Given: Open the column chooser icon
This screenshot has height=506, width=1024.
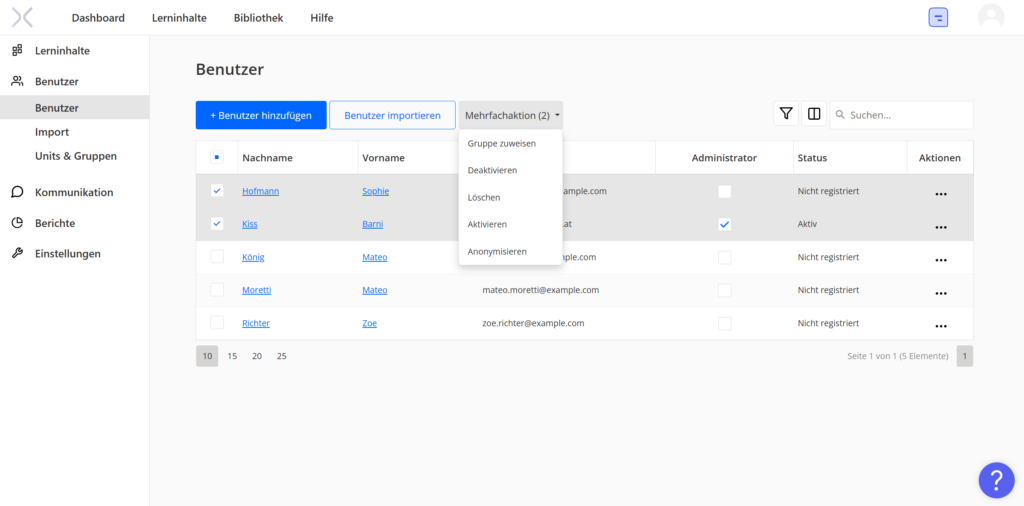Looking at the screenshot, I should click(x=814, y=114).
